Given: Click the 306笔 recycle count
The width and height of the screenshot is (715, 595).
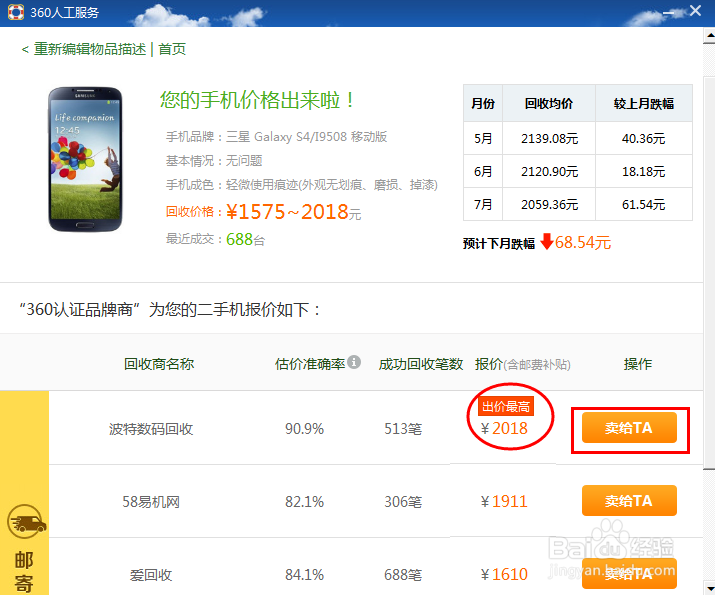Looking at the screenshot, I should (x=403, y=502).
